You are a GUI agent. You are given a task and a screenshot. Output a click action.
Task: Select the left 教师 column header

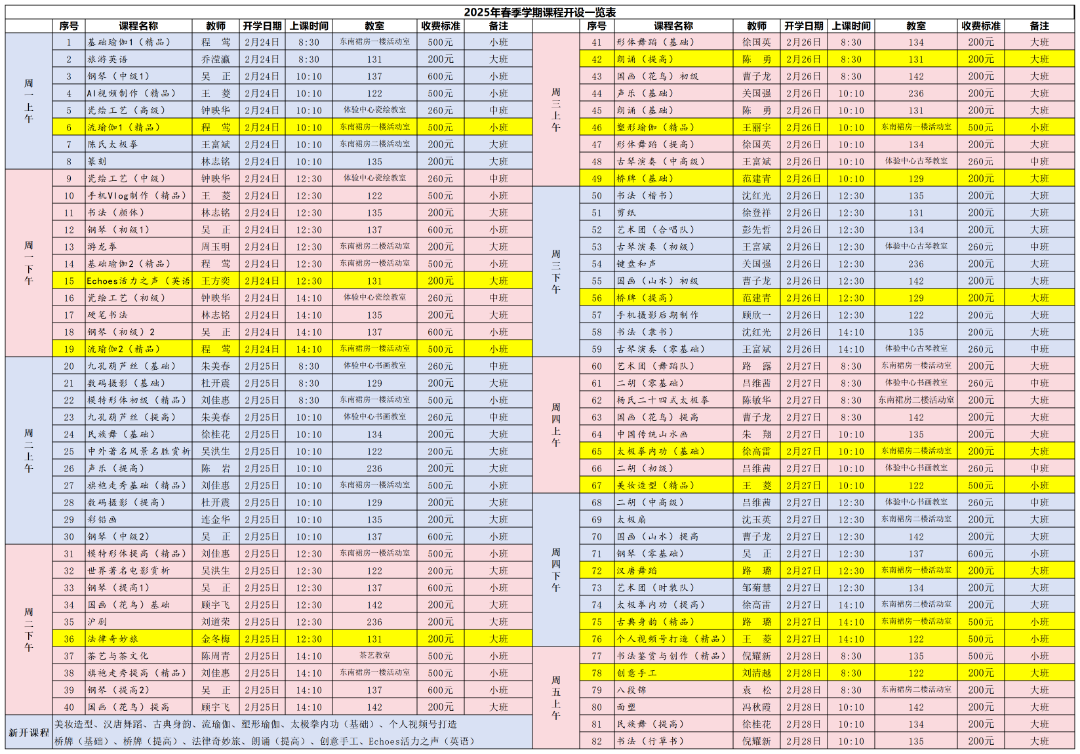click(x=216, y=25)
